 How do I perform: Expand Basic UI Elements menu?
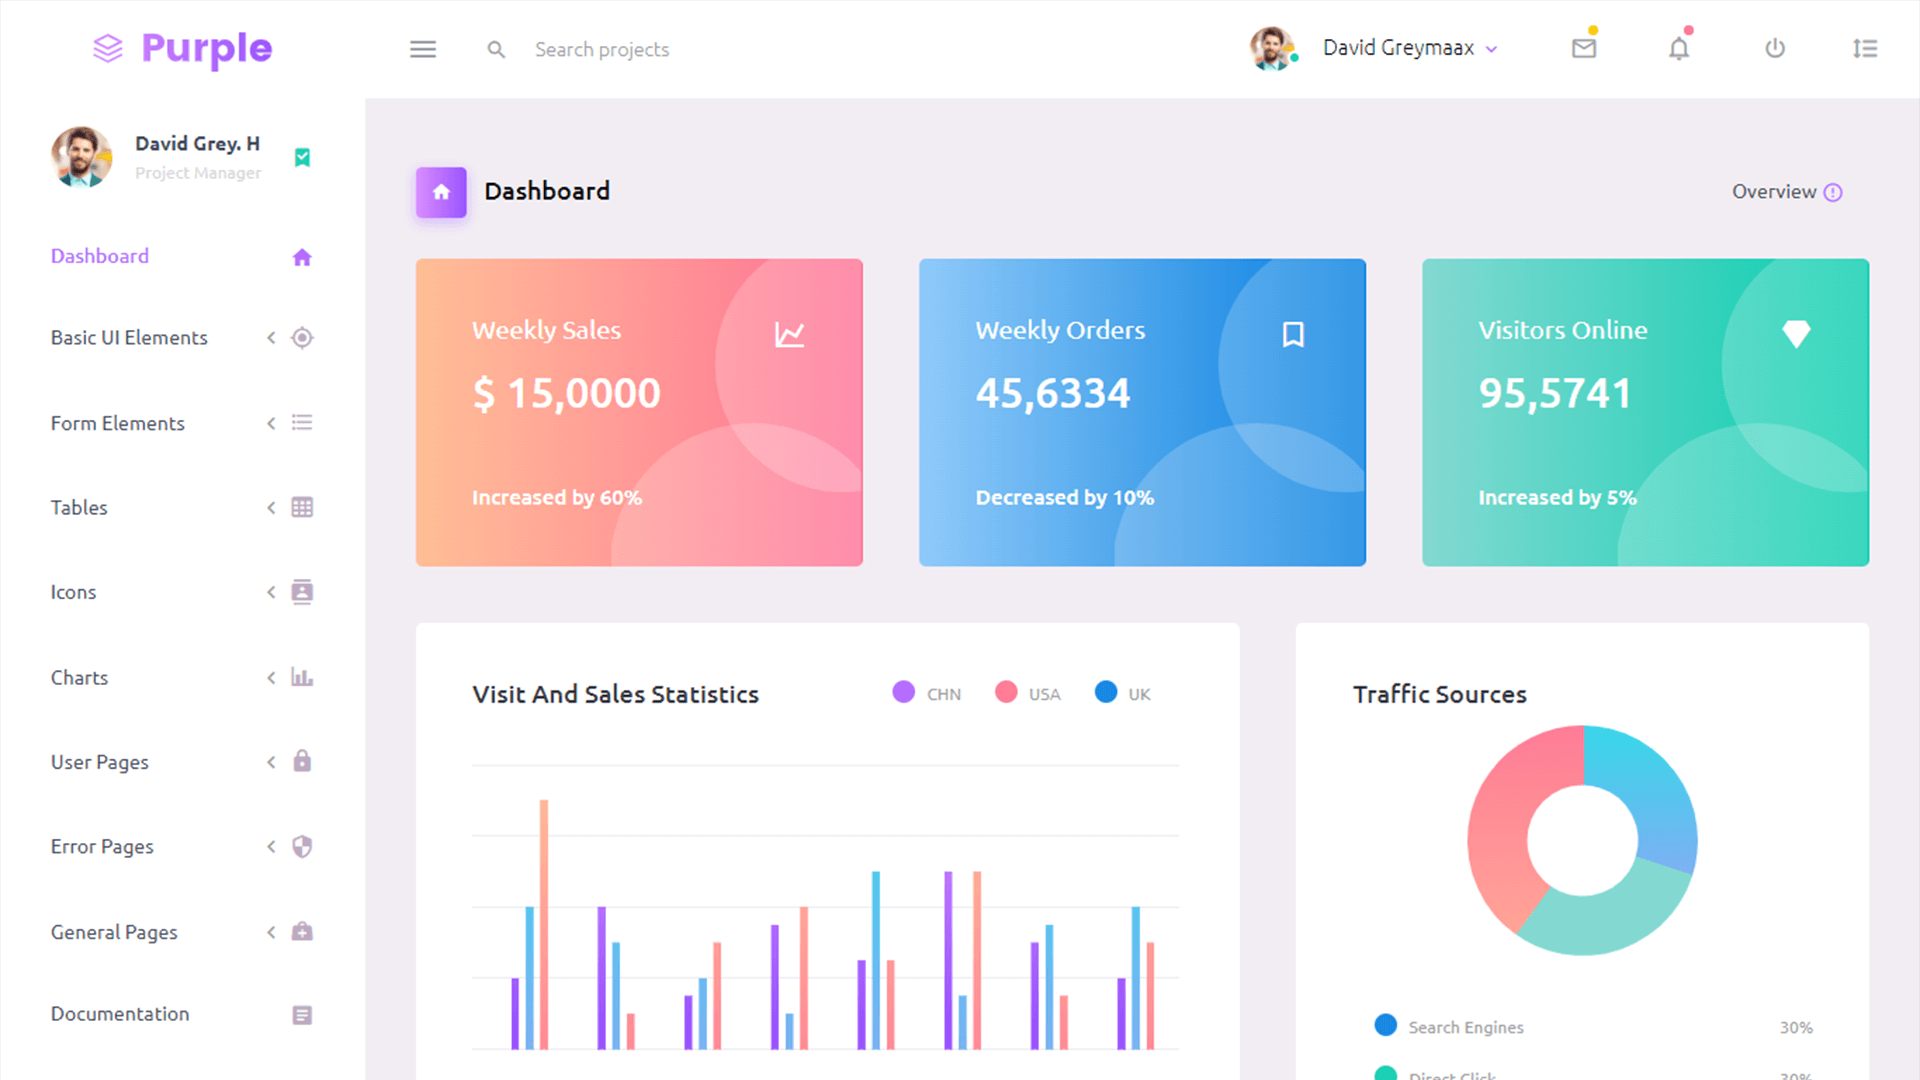click(129, 338)
